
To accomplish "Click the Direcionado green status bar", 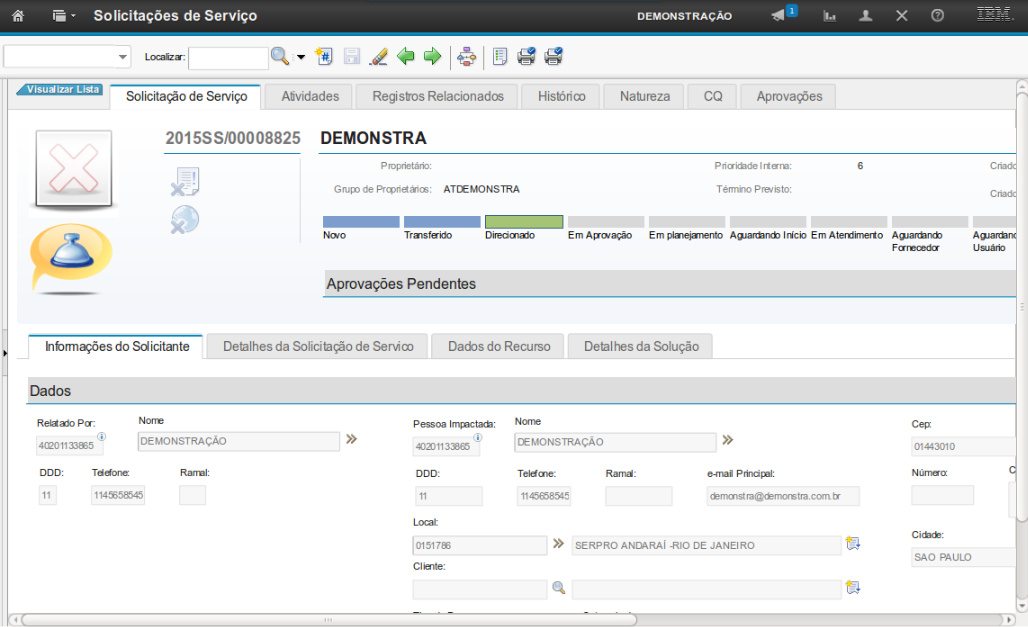I will coord(524,222).
